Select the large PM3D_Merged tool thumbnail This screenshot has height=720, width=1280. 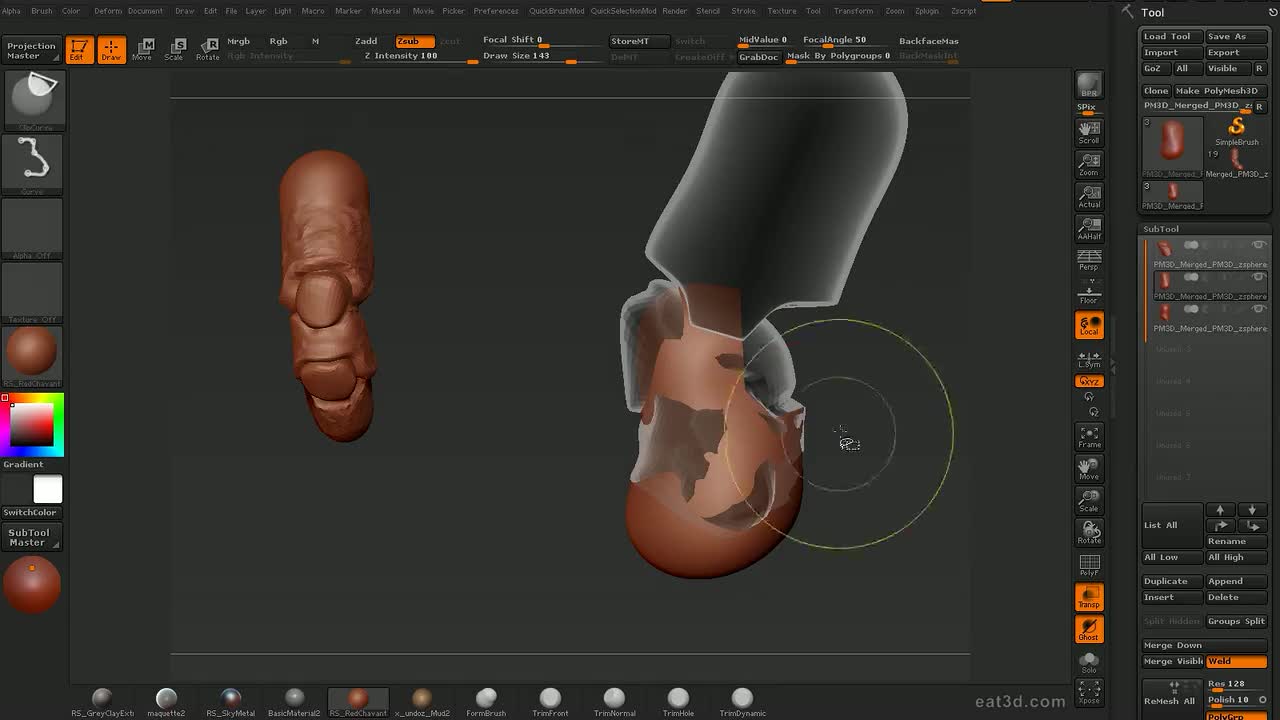pyautogui.click(x=1173, y=147)
